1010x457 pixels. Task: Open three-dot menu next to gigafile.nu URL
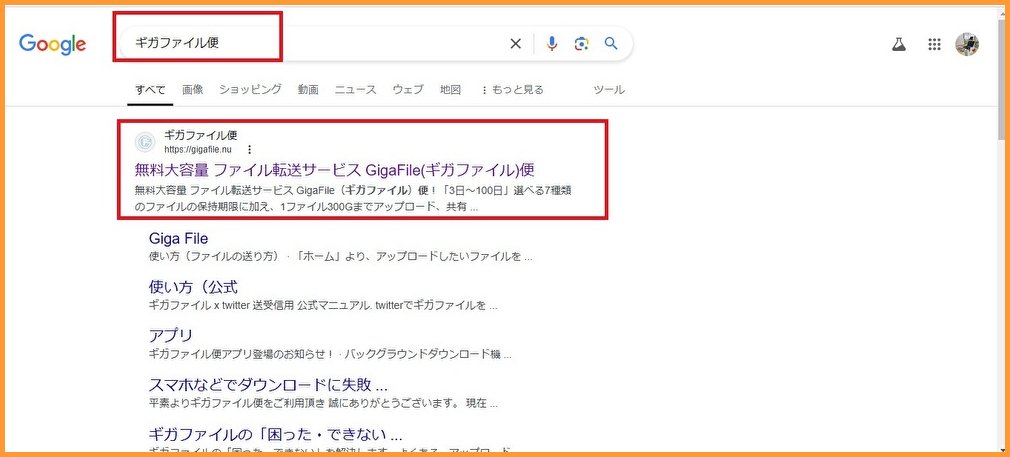pos(249,150)
